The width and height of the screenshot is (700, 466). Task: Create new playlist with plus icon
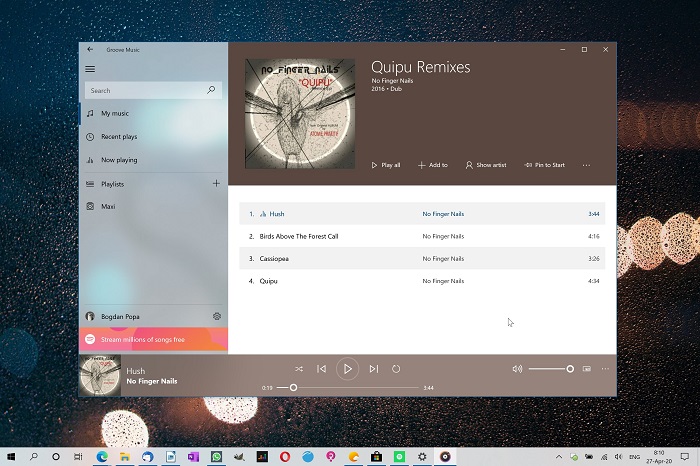pyautogui.click(x=216, y=183)
